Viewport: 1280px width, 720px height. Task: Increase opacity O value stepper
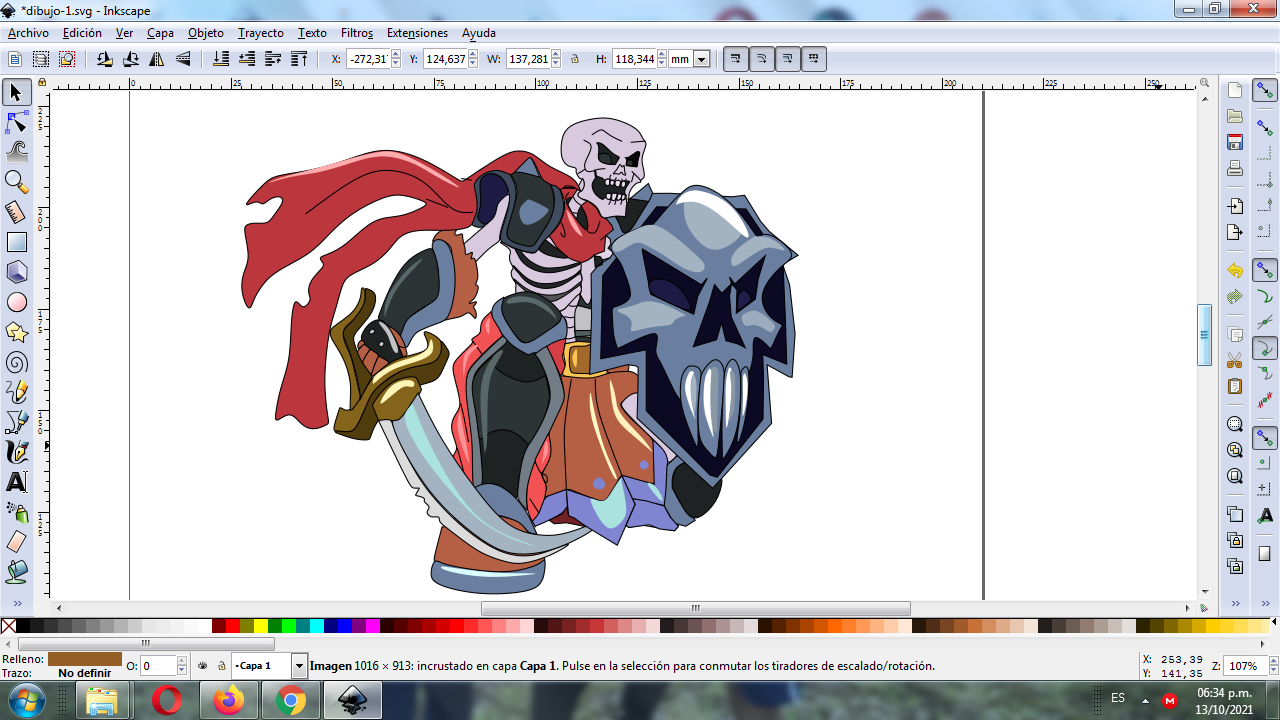coord(182,661)
